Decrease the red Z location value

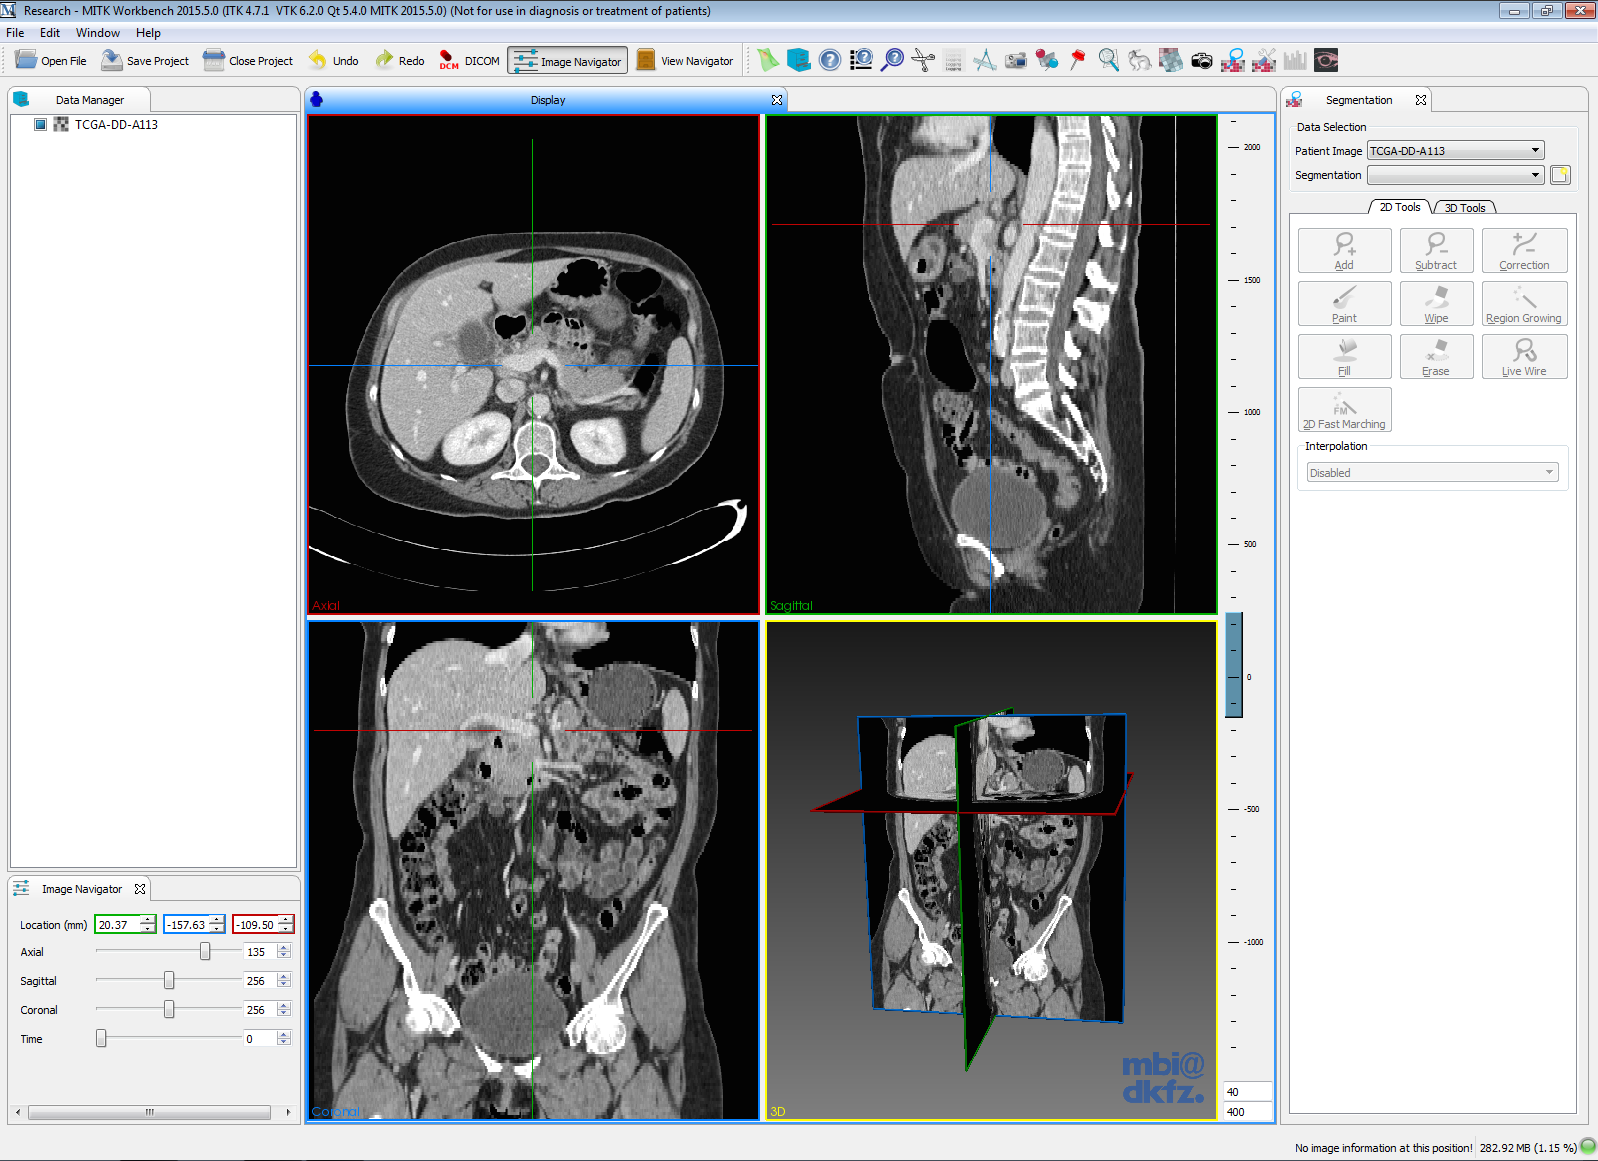[286, 929]
